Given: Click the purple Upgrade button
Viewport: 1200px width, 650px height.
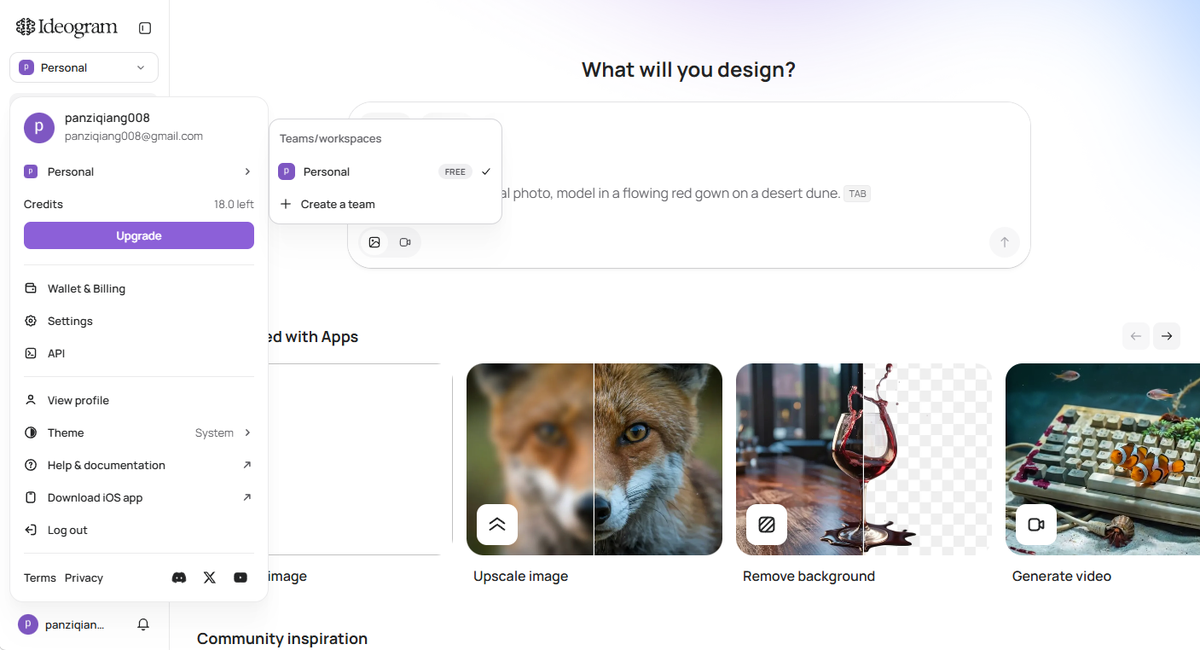Looking at the screenshot, I should 139,236.
